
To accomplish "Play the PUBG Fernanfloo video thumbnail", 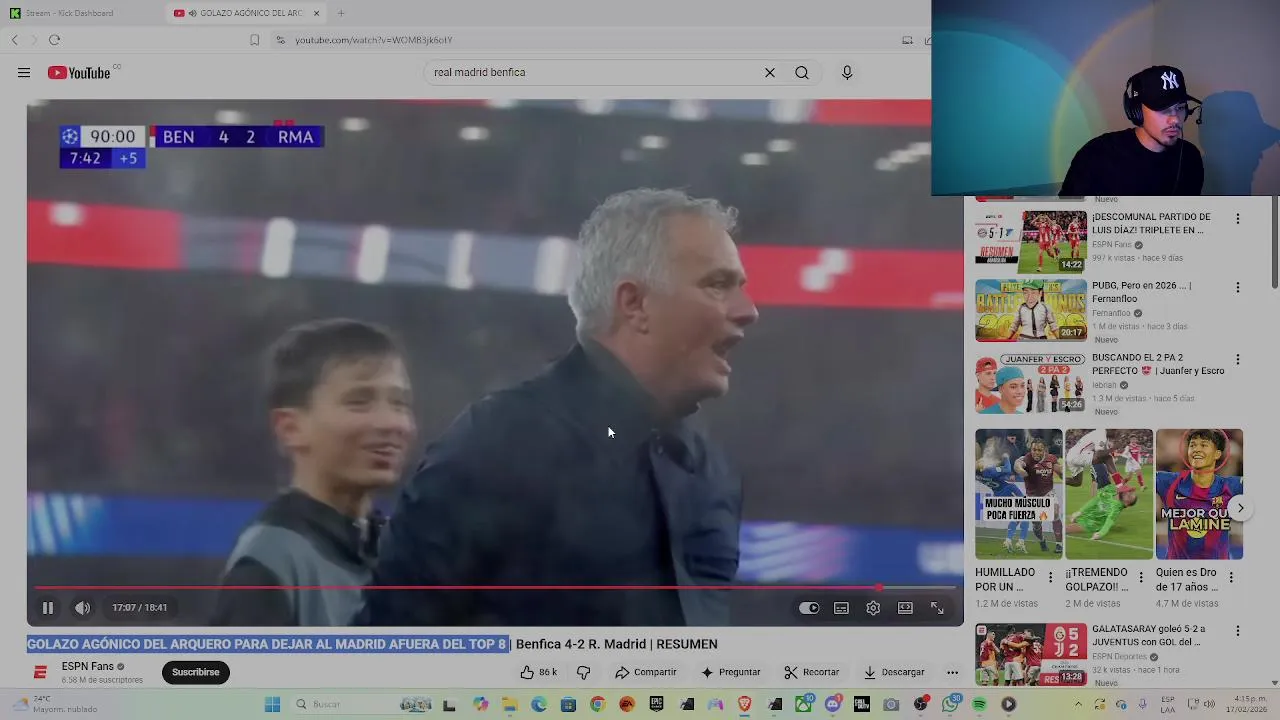I will [x=1031, y=310].
